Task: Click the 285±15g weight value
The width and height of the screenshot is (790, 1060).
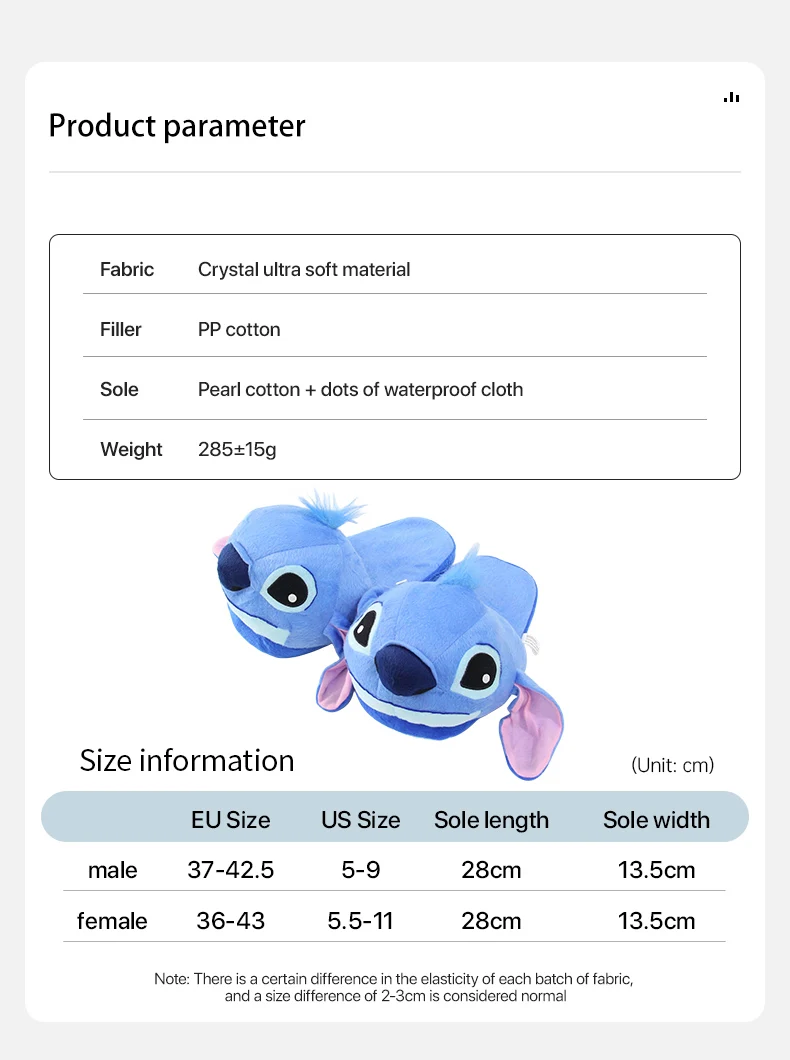Action: tap(237, 449)
